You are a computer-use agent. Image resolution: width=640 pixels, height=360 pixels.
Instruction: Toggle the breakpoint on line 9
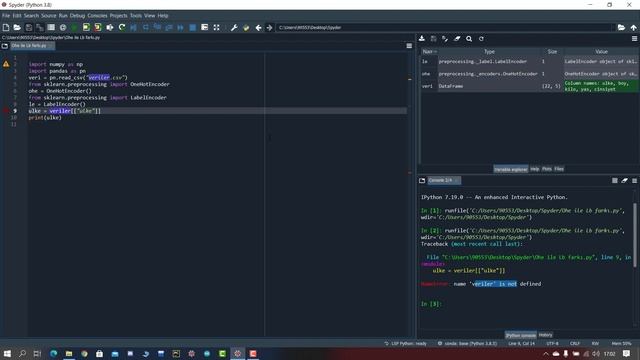coord(6,111)
